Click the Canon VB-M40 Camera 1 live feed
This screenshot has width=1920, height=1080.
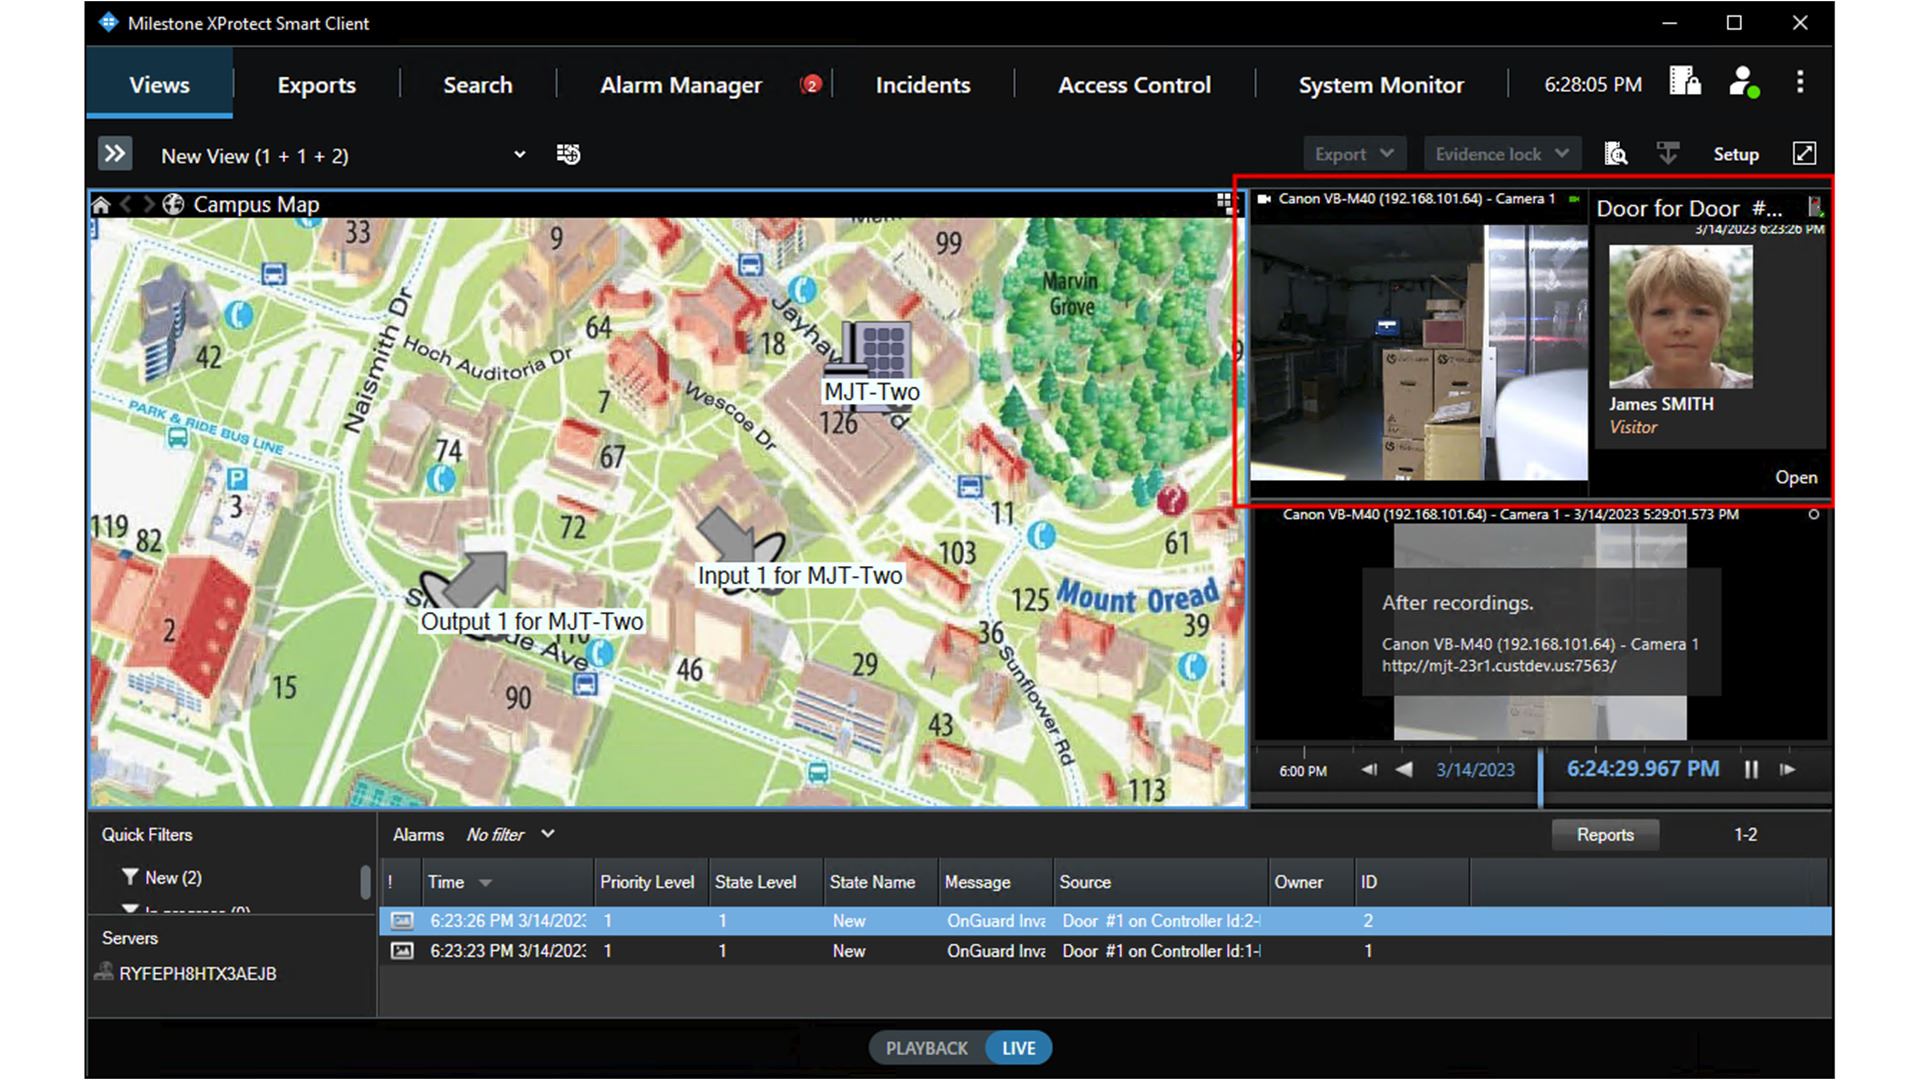[1418, 352]
